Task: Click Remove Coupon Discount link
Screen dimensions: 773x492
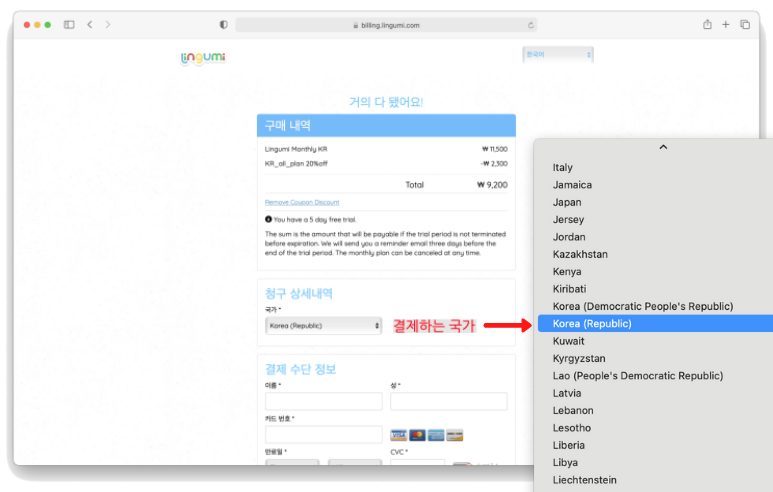Action: [x=302, y=202]
